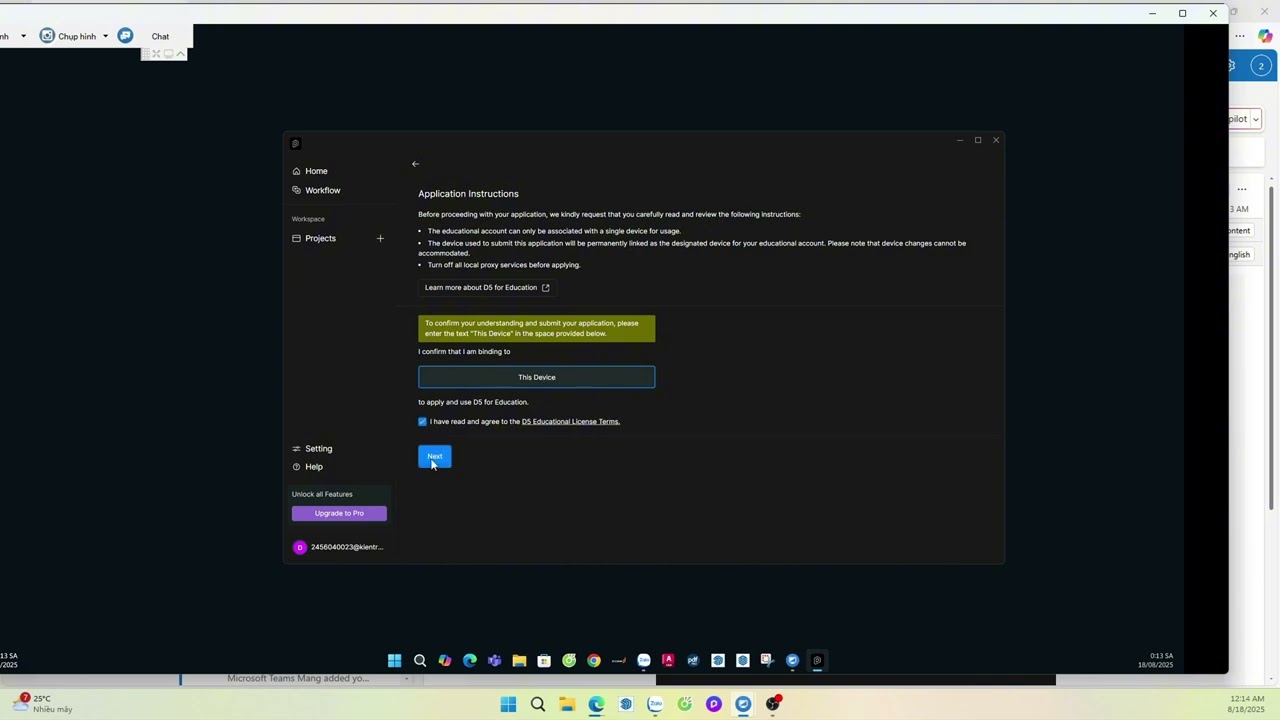
Task: Click the Upgrade to Pro button
Action: pyautogui.click(x=339, y=513)
